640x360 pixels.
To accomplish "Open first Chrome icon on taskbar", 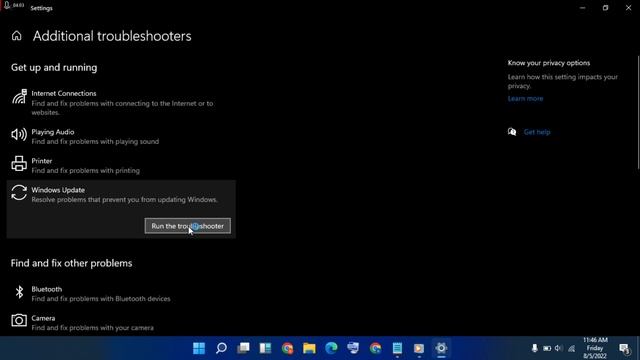I will [287, 348].
